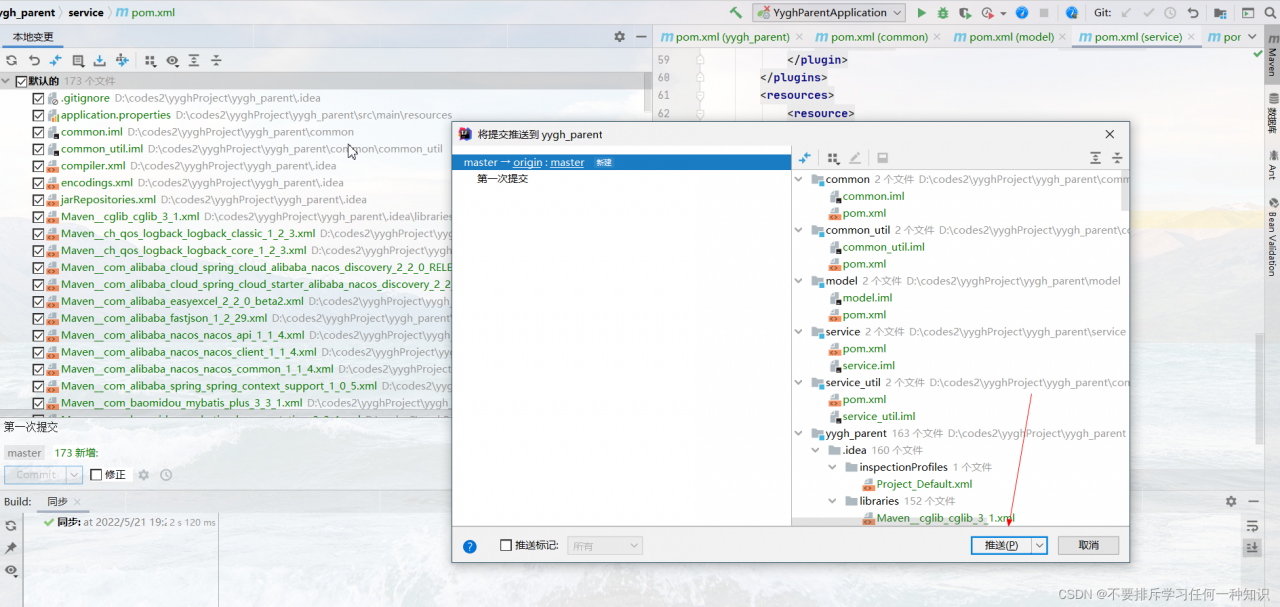Image resolution: width=1280 pixels, height=607 pixels.
Task: Show hidden editor tabs dropdown chevron
Action: (1252, 37)
